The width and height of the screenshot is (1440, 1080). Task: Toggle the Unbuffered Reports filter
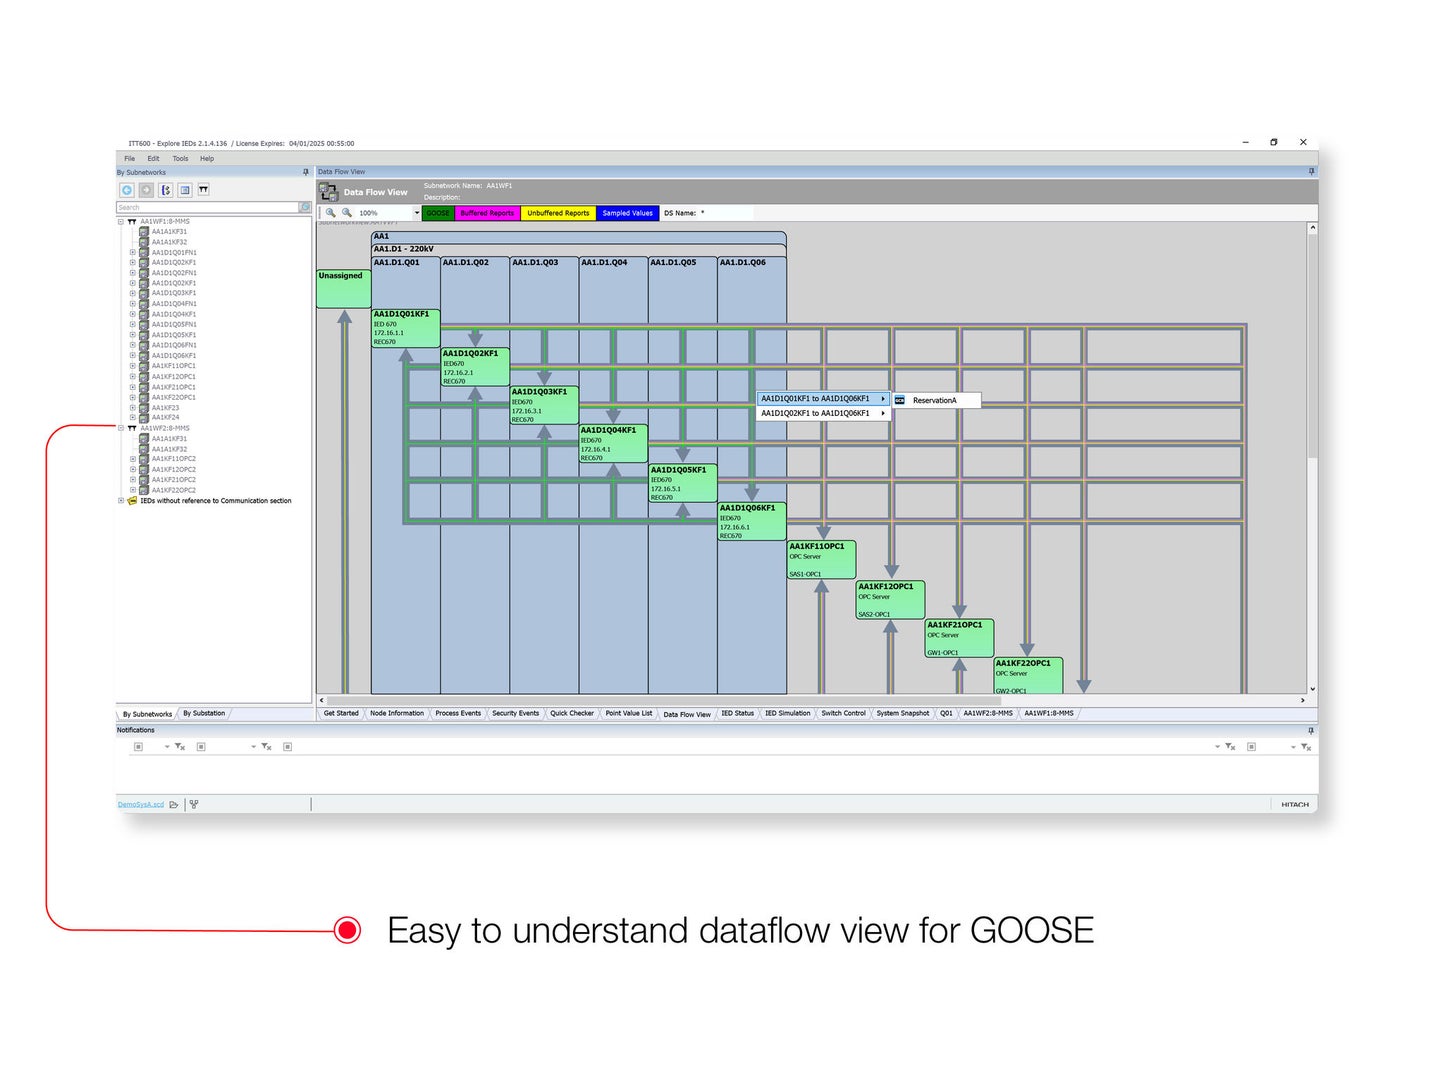557,212
